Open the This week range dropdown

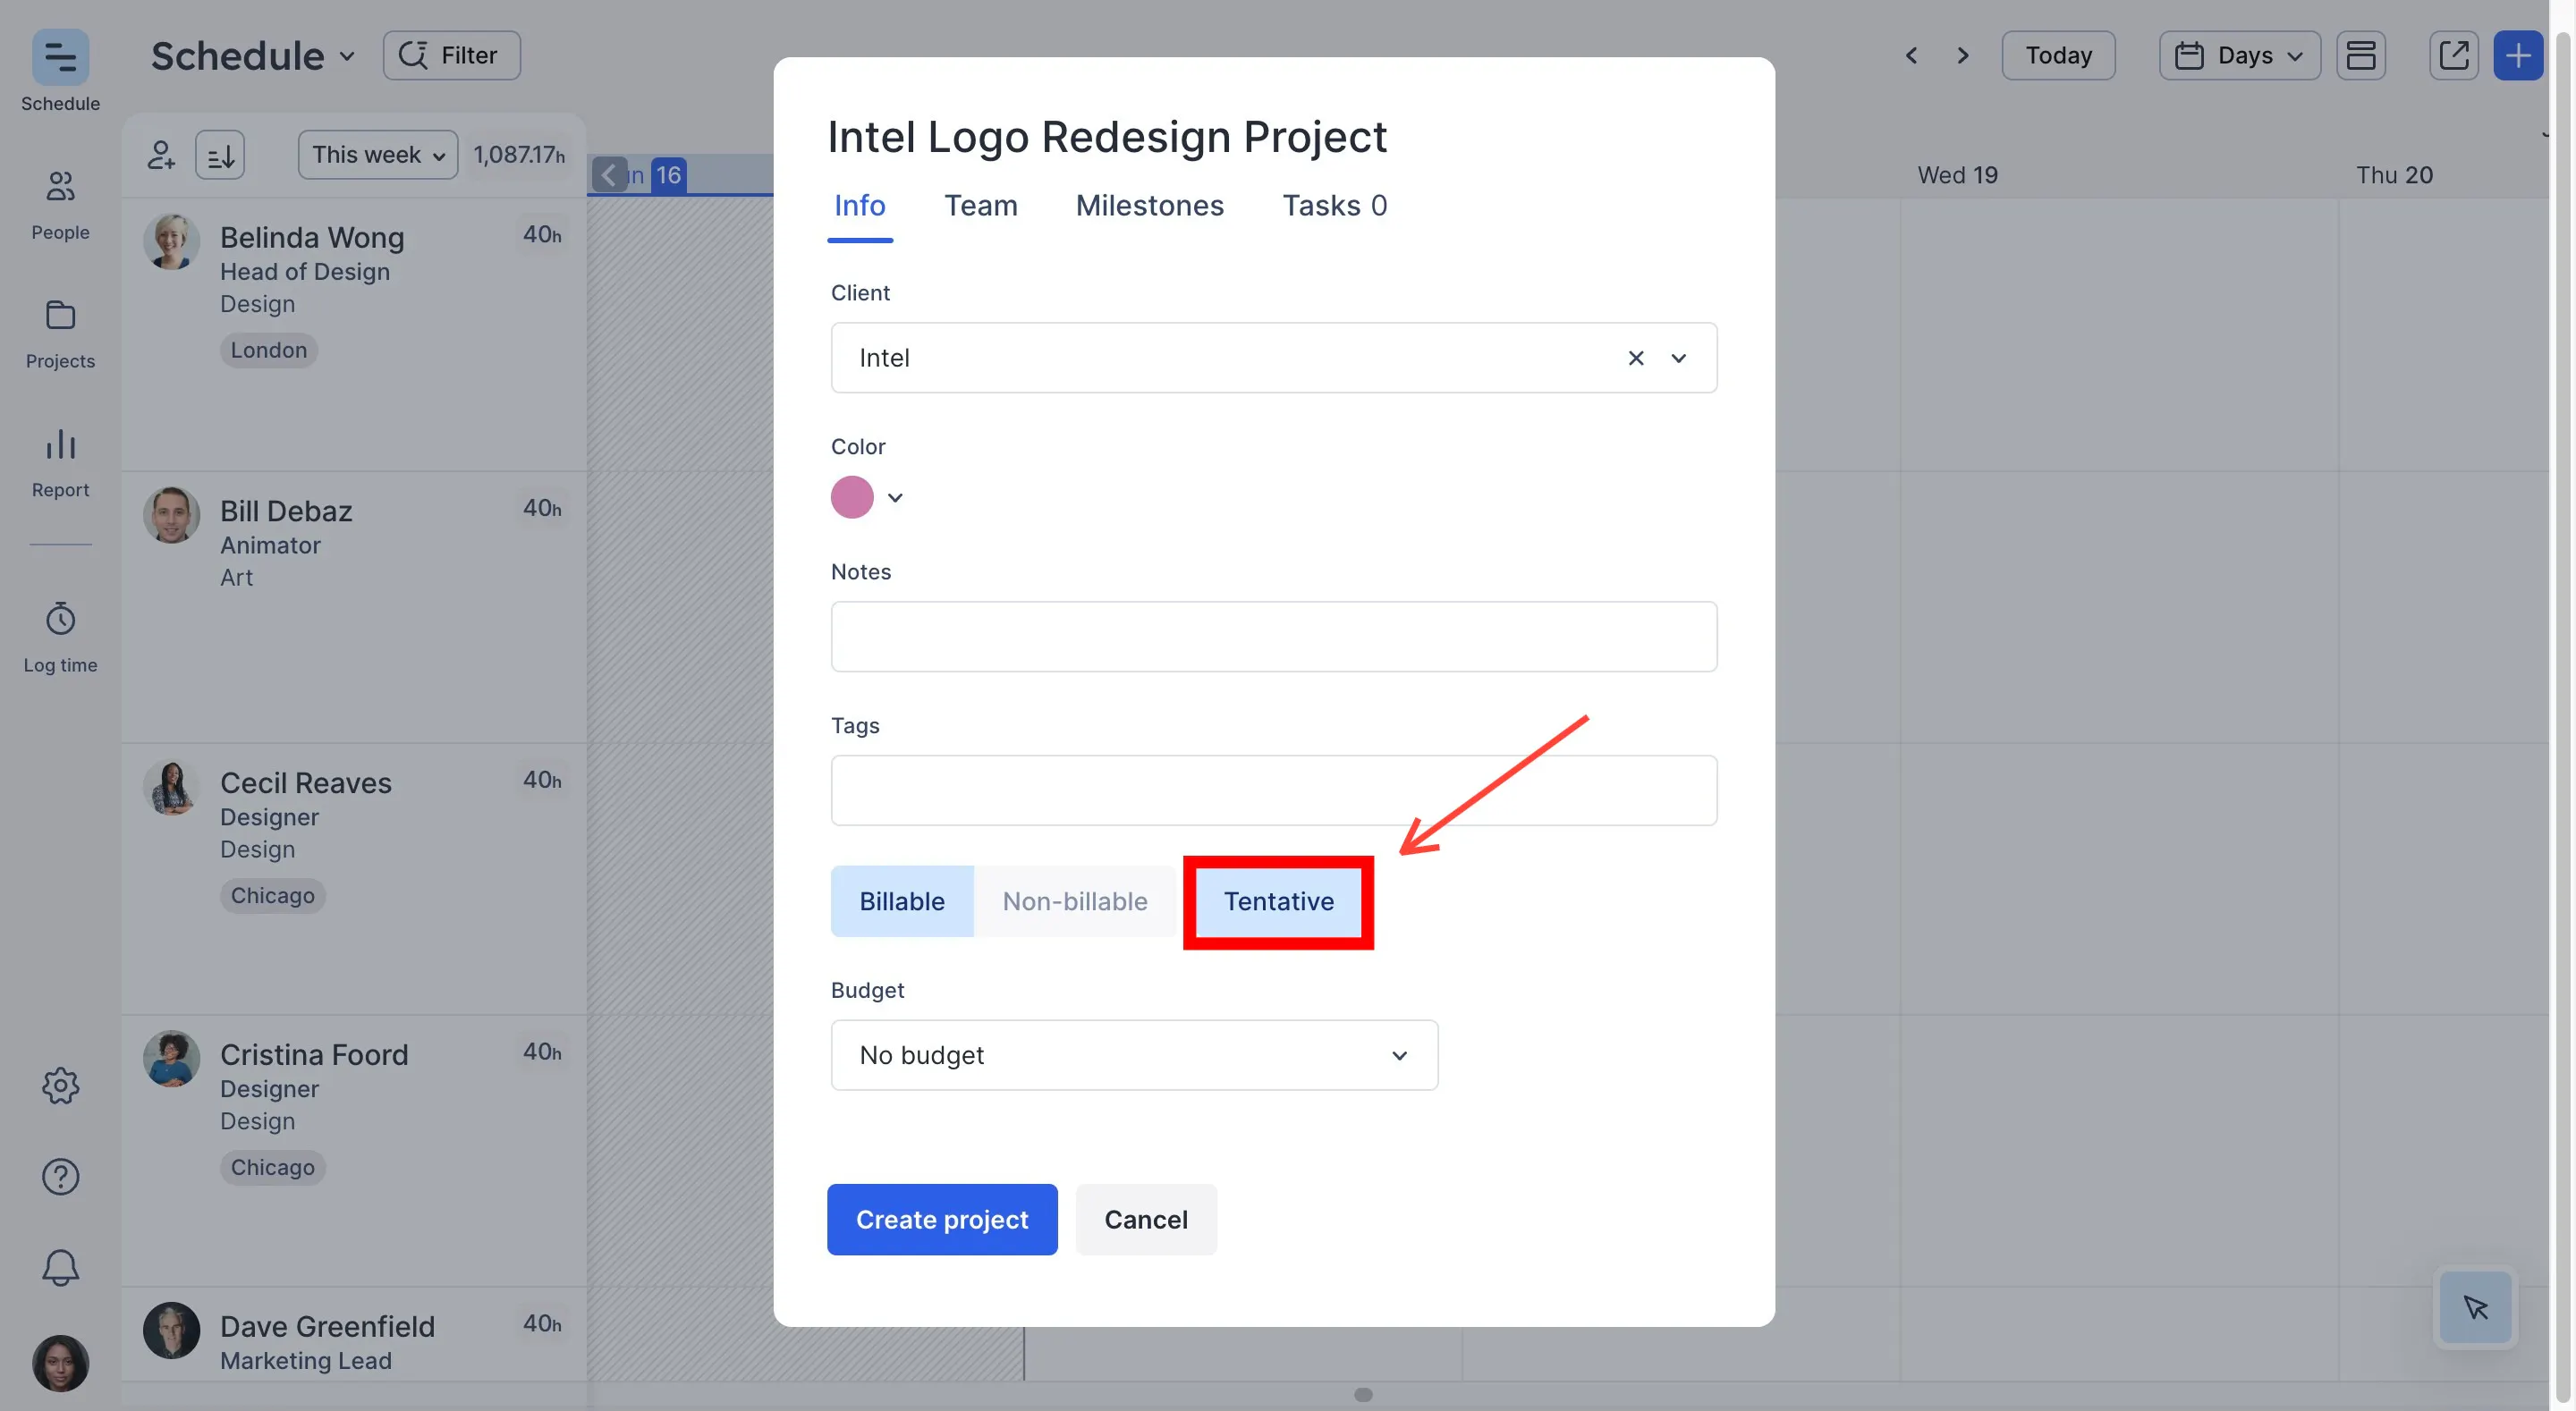coord(378,155)
